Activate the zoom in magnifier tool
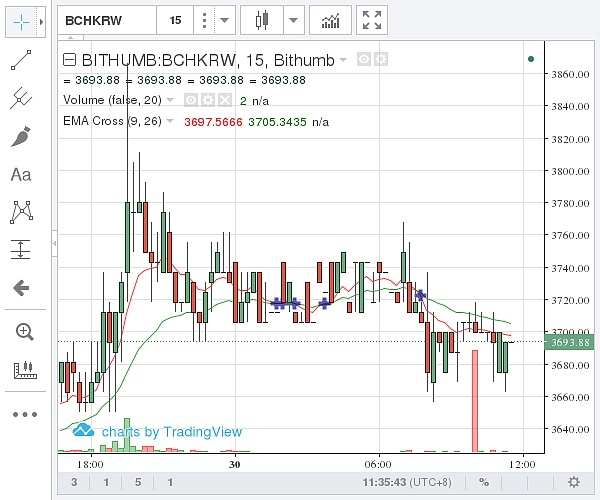 point(24,332)
